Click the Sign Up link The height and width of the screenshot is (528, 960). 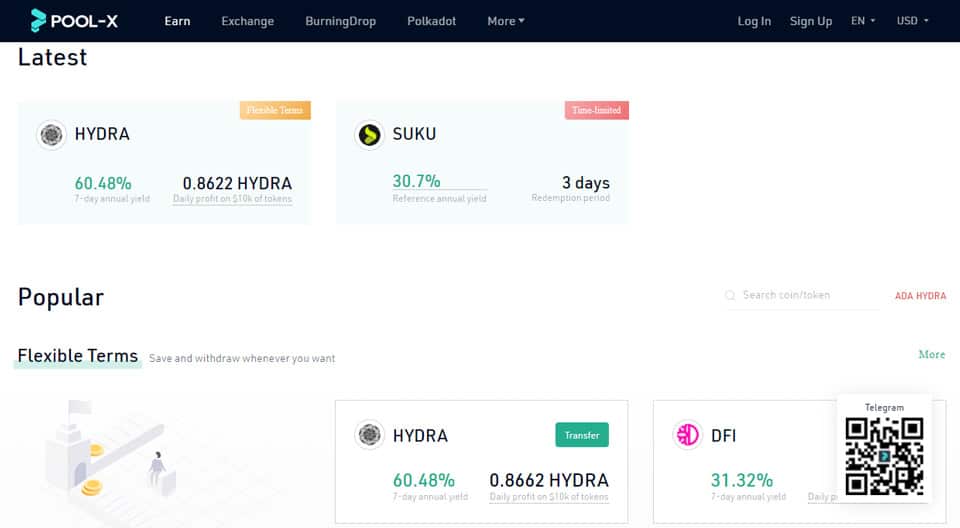[810, 21]
